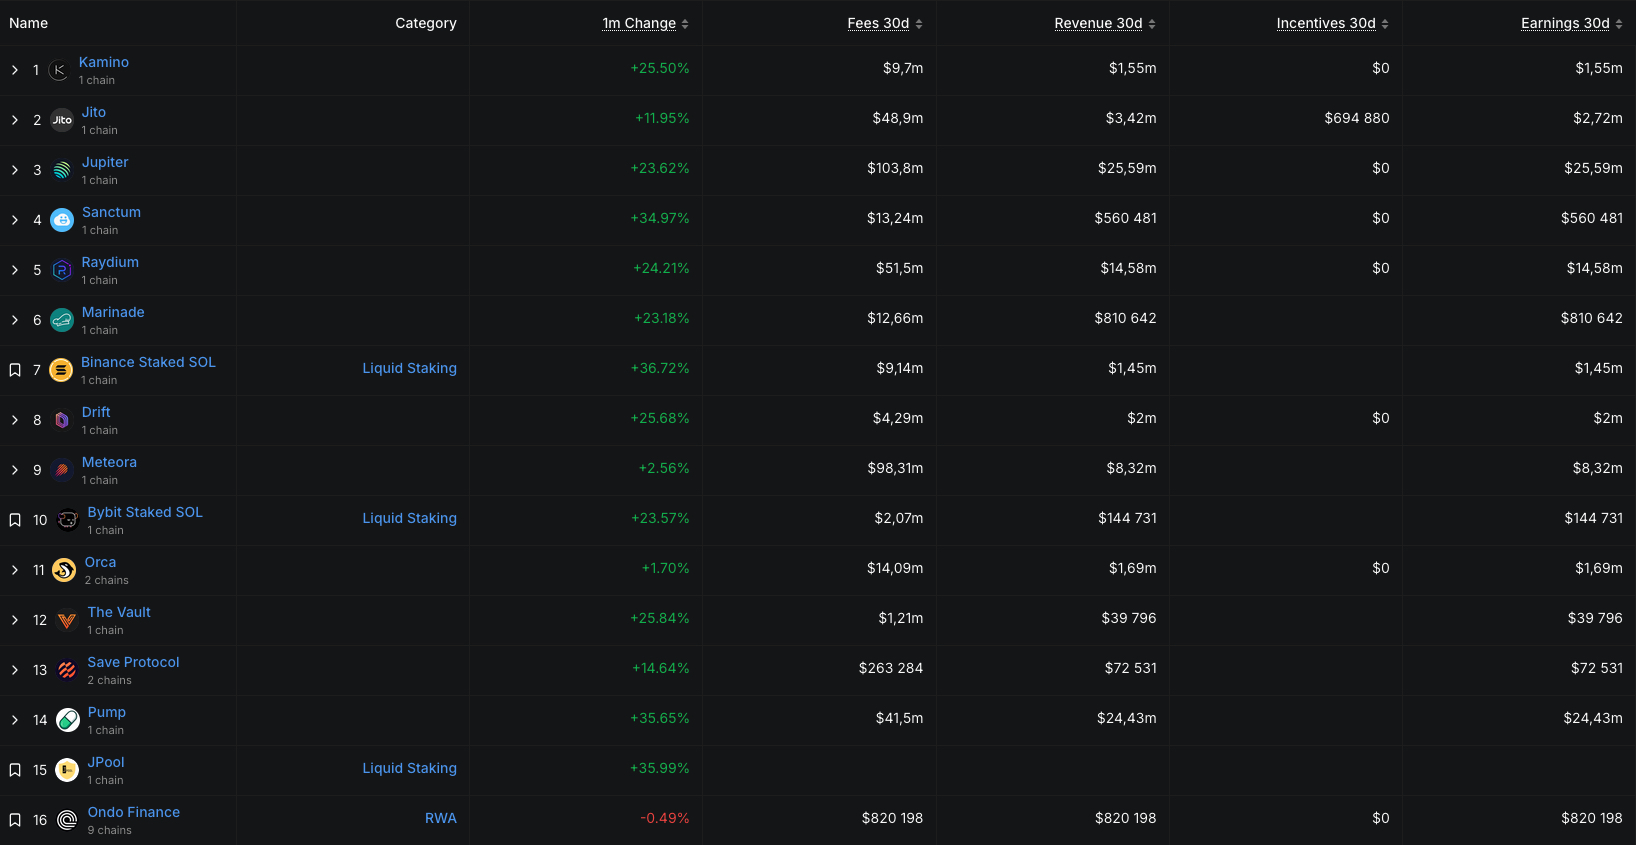
Task: Open the Meteora protocol link
Action: pyautogui.click(x=109, y=462)
